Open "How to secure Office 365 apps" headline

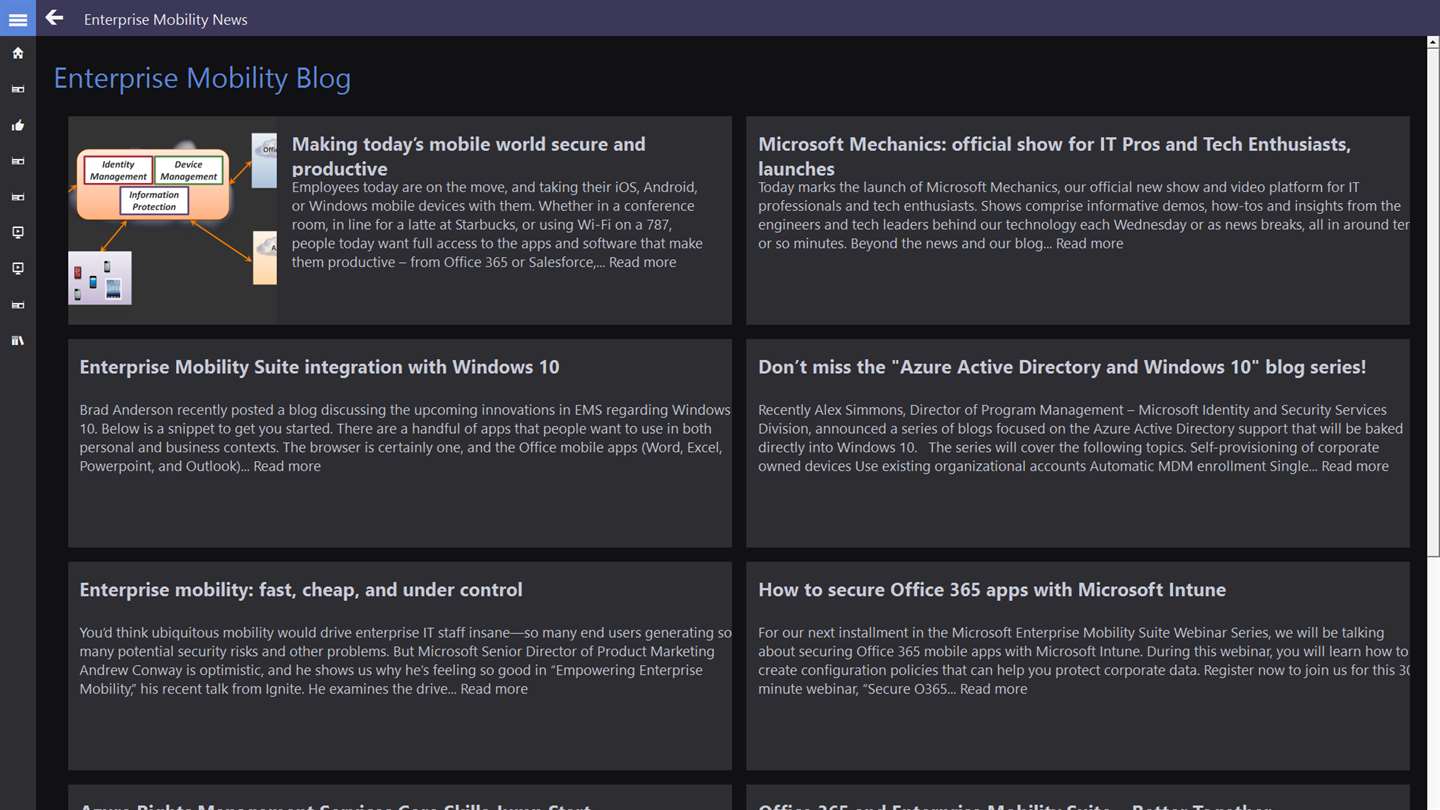pyautogui.click(x=991, y=590)
